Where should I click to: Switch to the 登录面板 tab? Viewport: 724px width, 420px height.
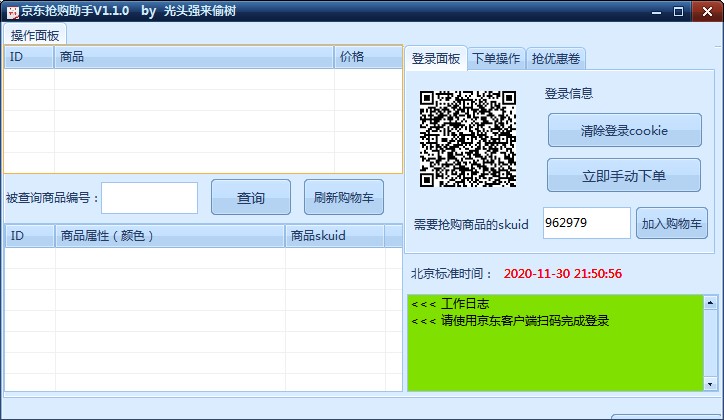coord(436,59)
